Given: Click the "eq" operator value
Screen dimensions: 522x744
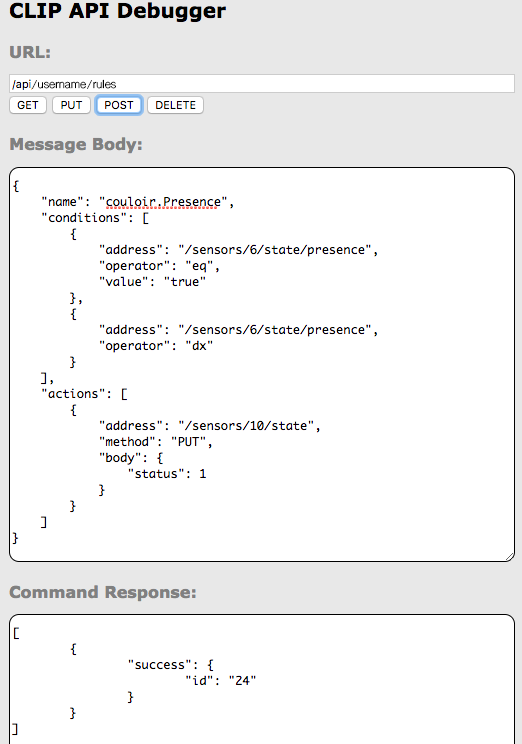Looking at the screenshot, I should pos(199,266).
